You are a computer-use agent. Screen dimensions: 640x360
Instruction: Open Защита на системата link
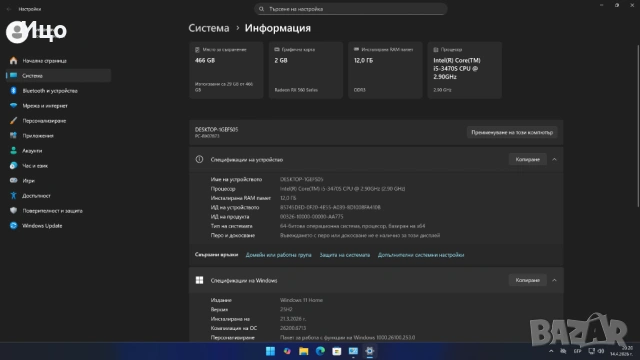coord(344,255)
